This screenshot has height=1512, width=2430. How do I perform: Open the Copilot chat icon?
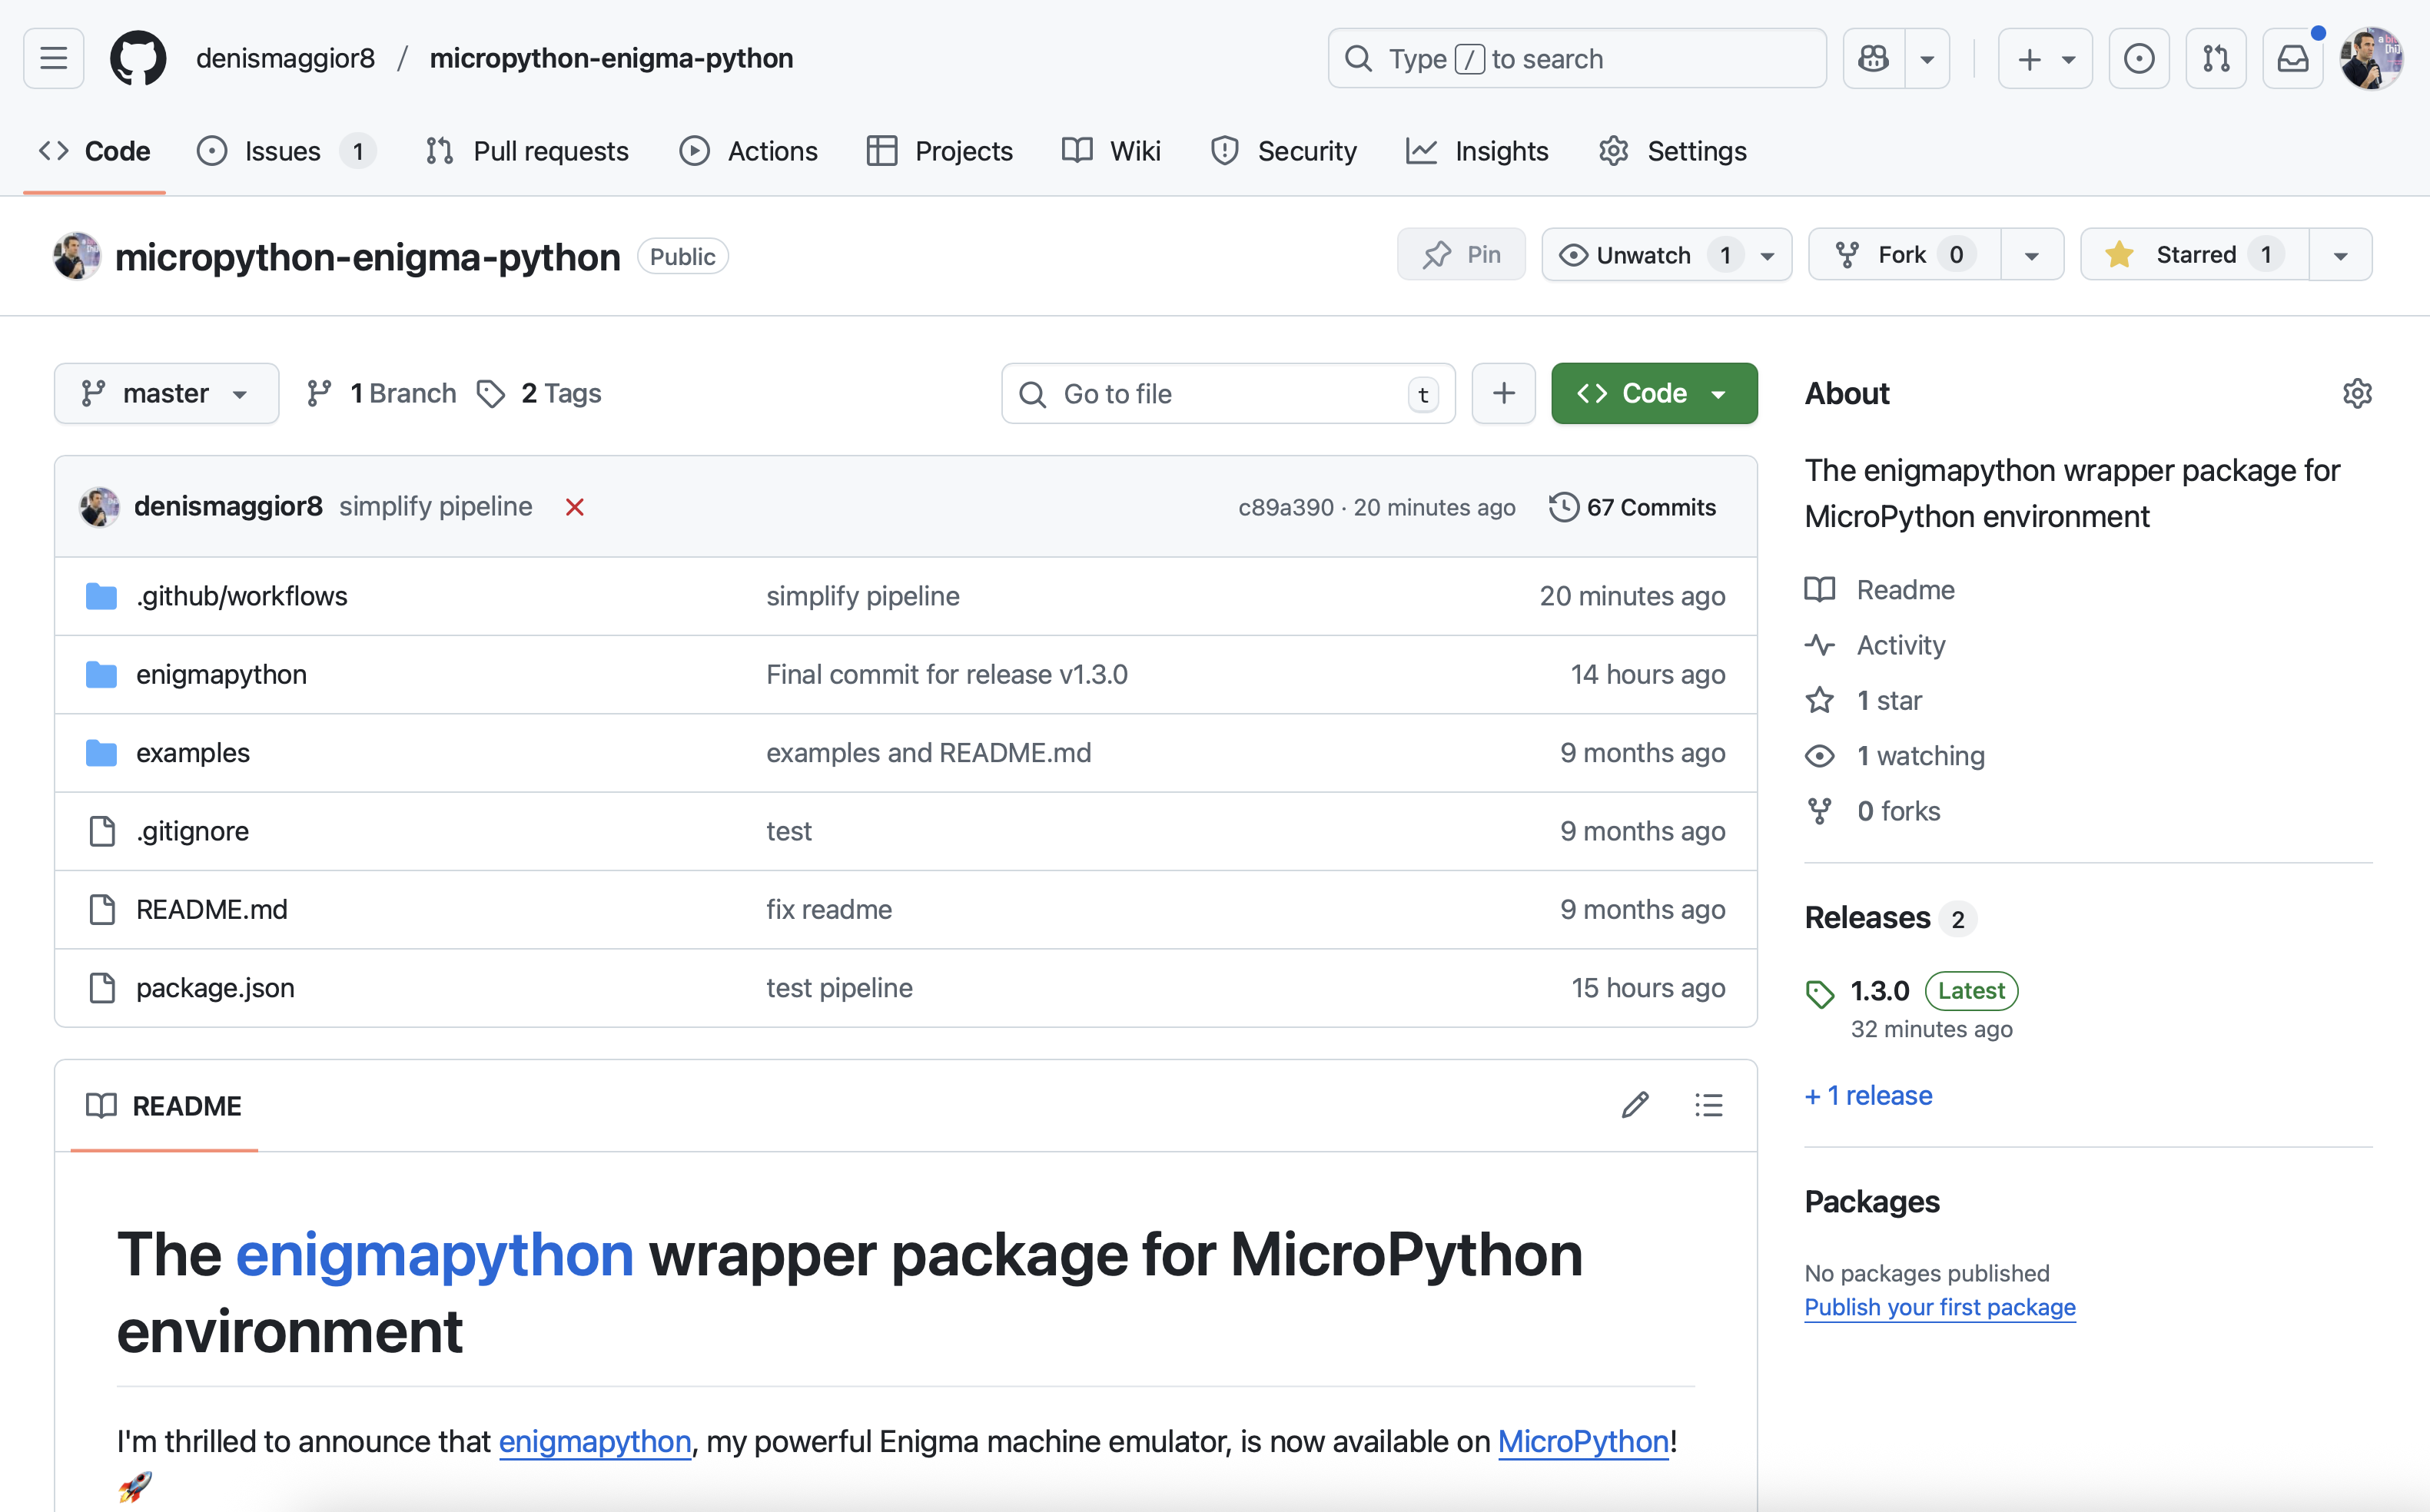point(1873,58)
